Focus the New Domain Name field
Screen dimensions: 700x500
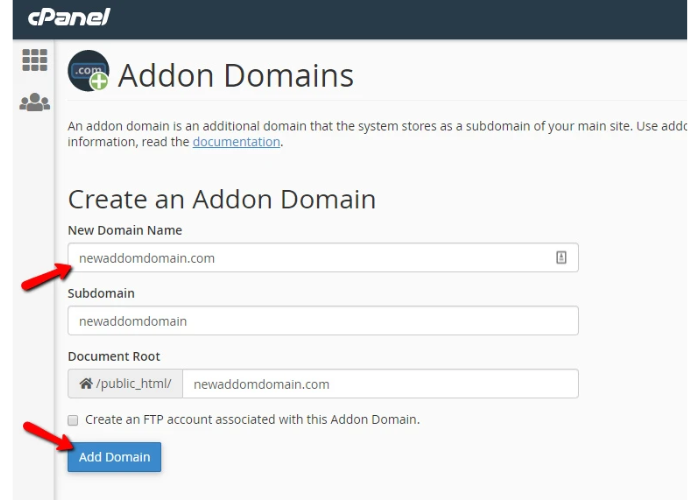(x=323, y=258)
